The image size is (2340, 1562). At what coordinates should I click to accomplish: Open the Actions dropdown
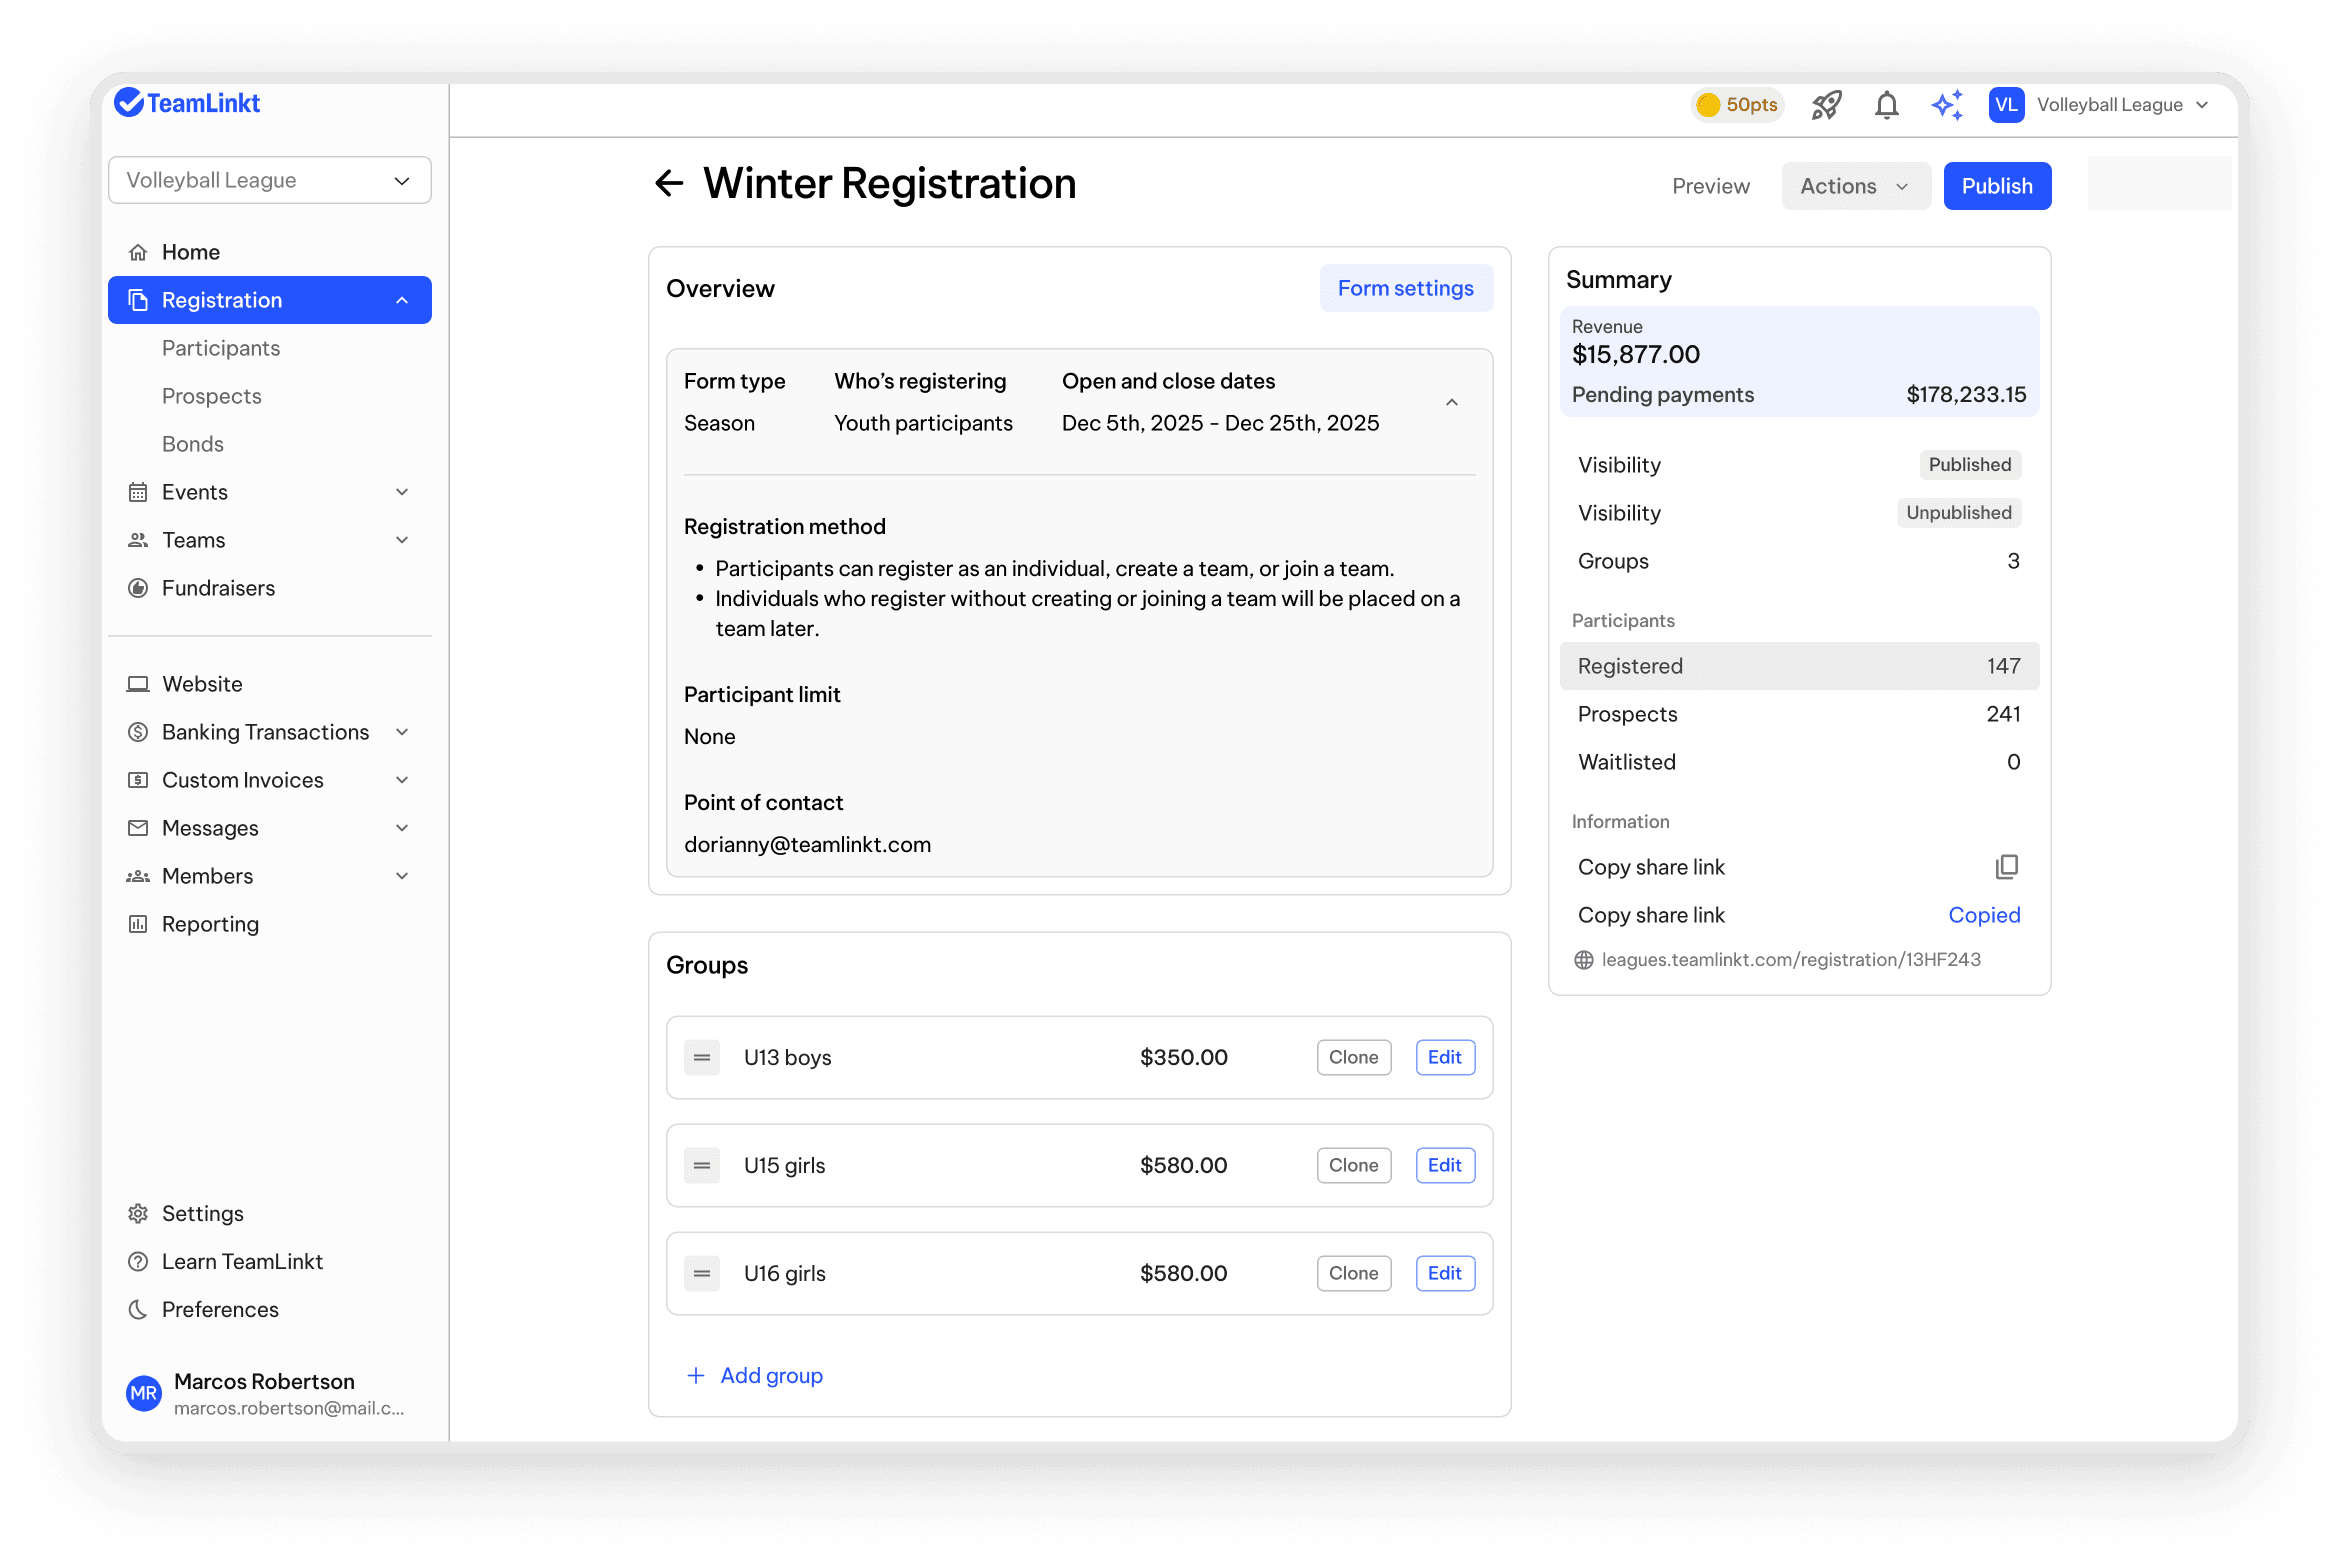point(1856,185)
